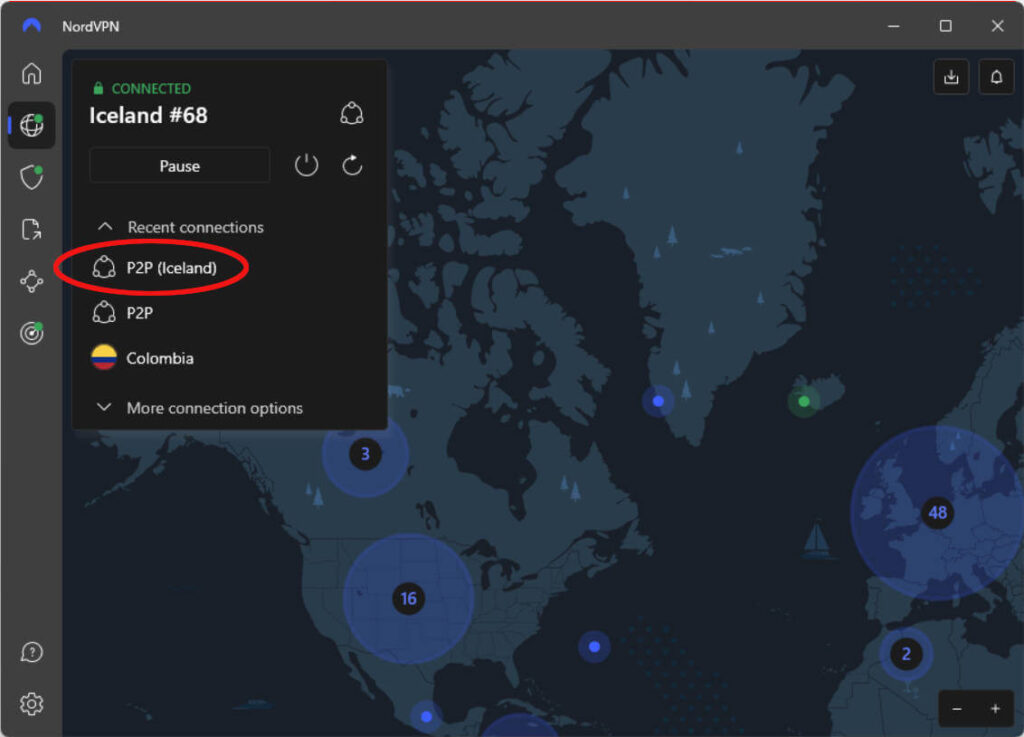
Task: Expand More connection options
Action: [x=199, y=408]
